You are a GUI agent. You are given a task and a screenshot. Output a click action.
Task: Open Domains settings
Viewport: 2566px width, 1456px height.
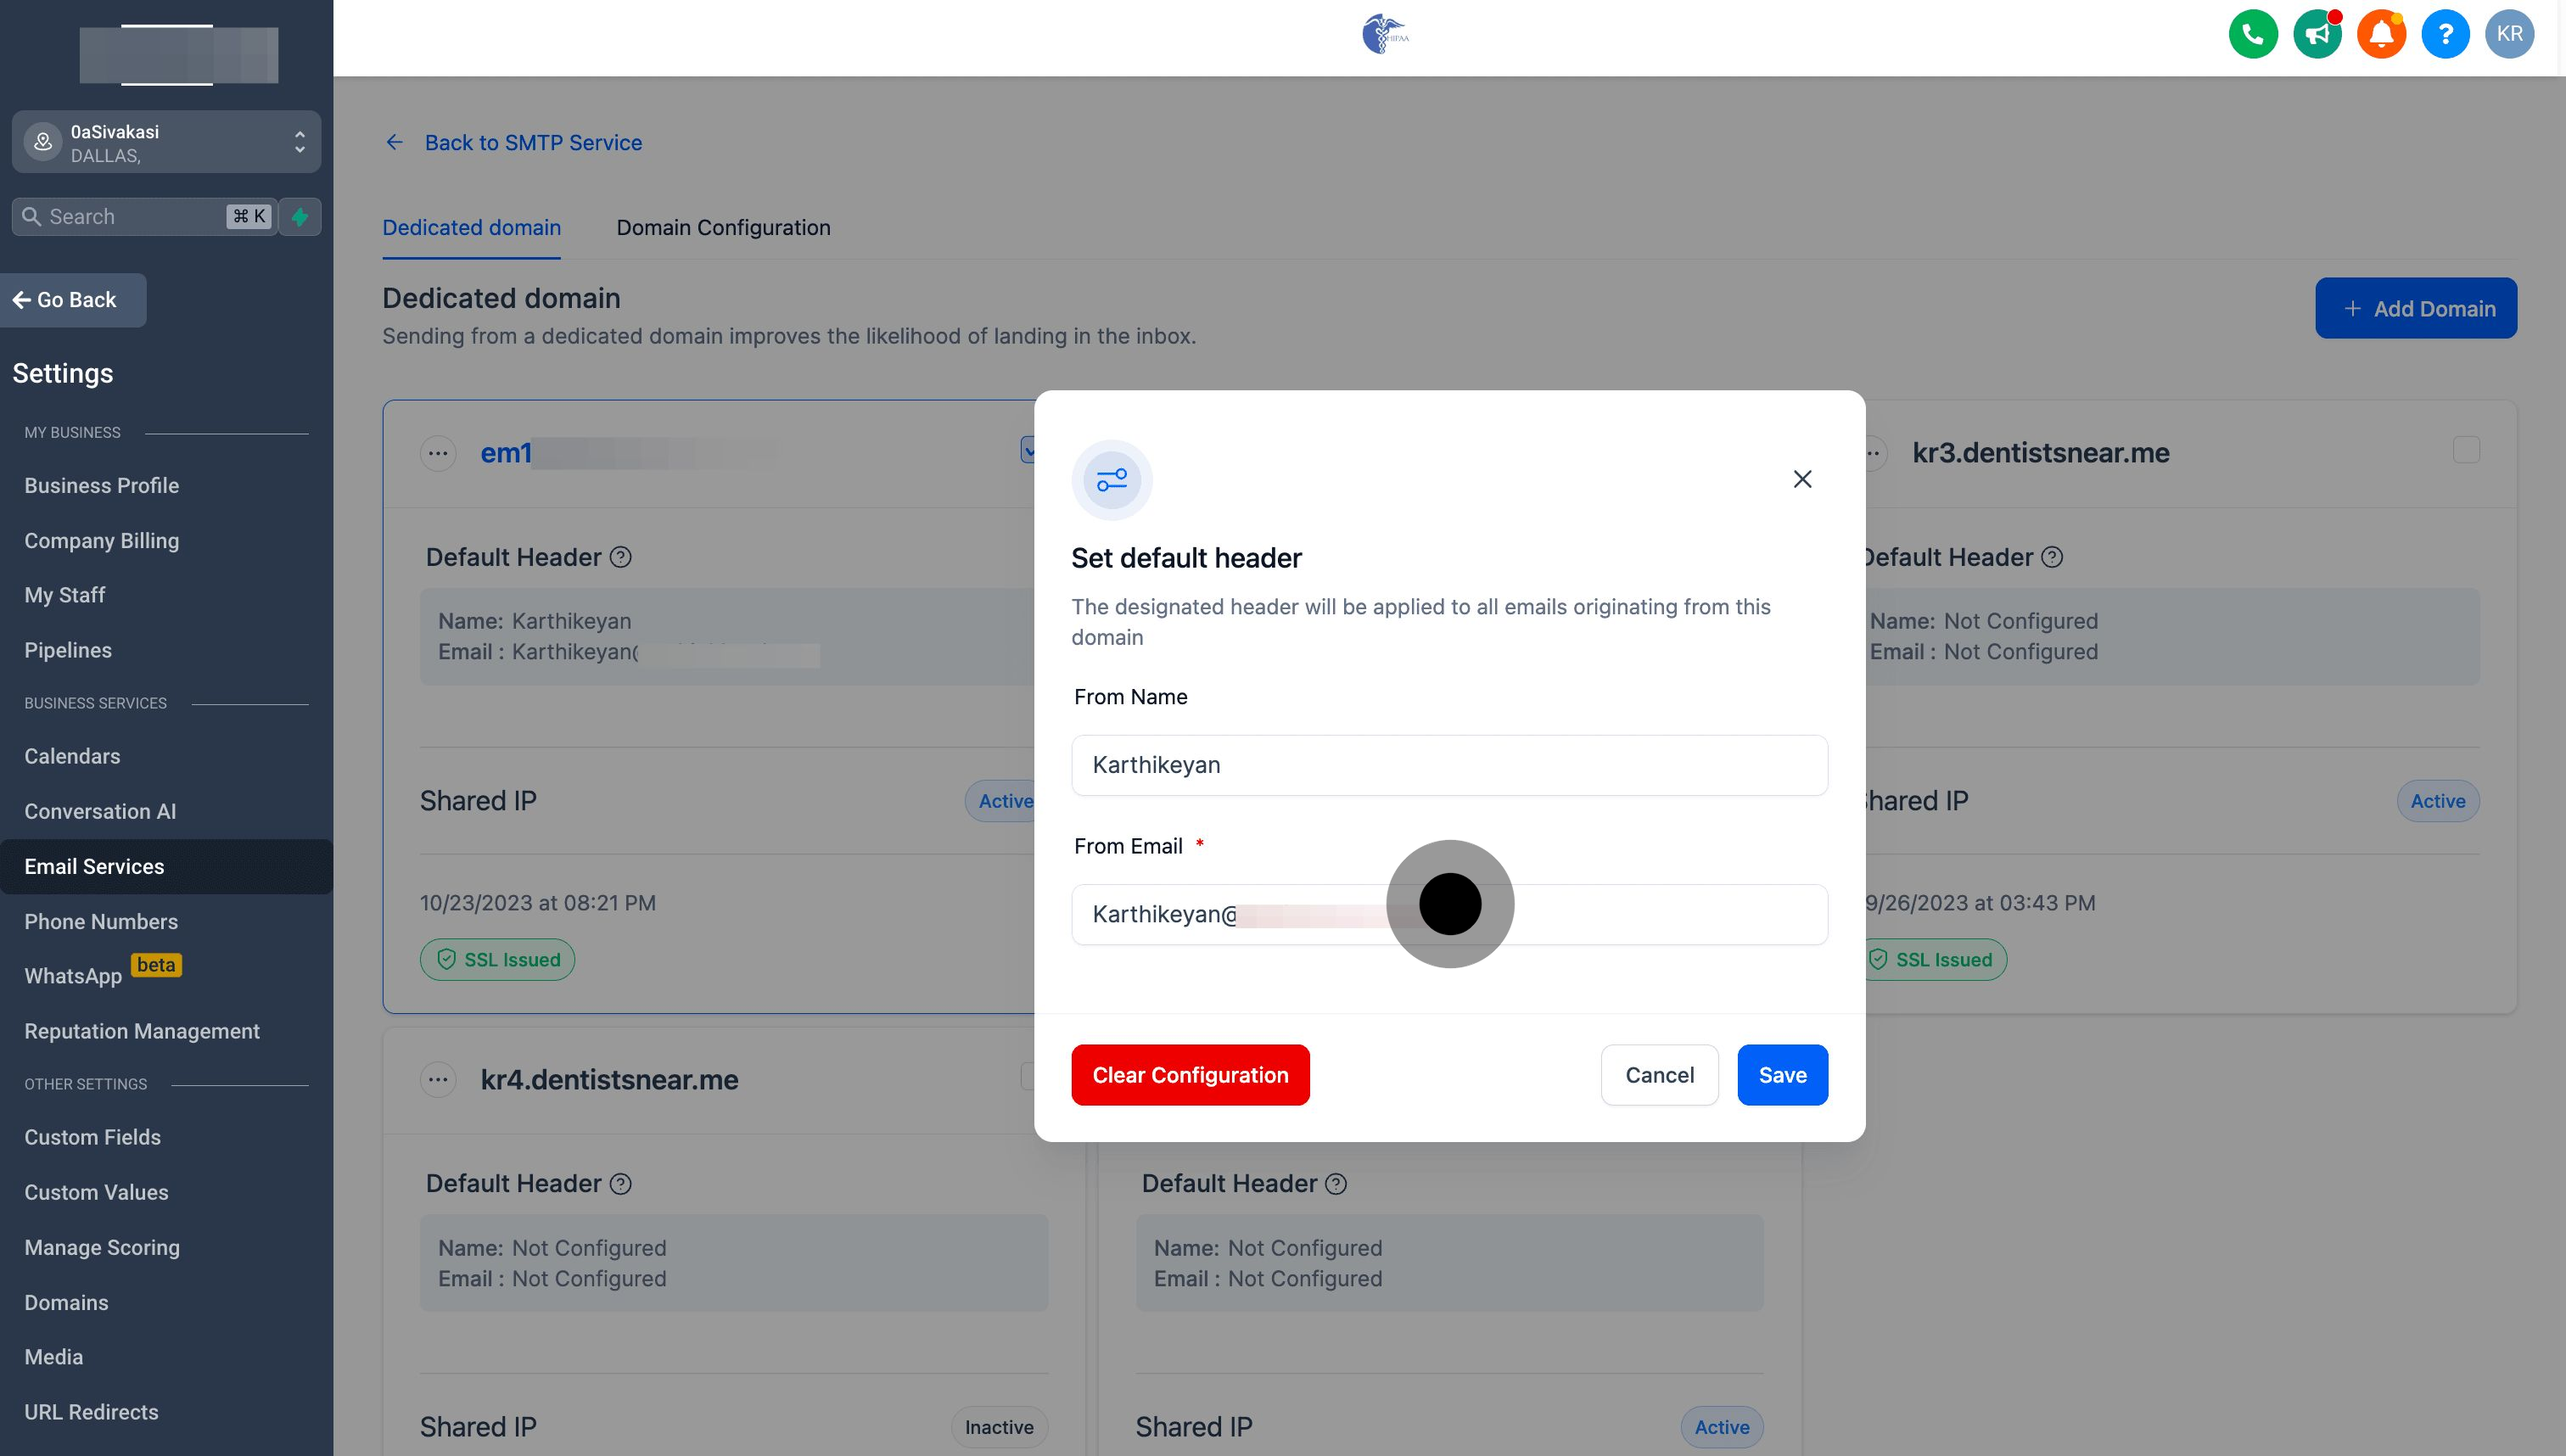(x=66, y=1302)
